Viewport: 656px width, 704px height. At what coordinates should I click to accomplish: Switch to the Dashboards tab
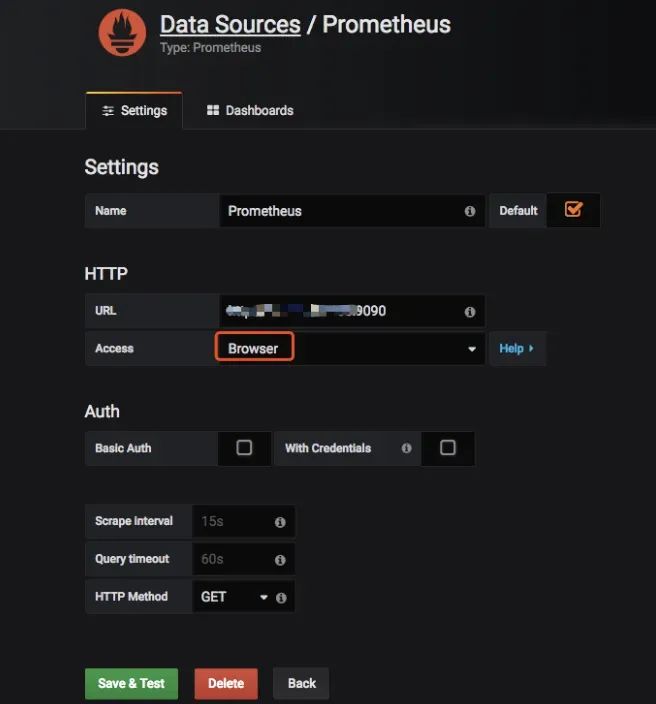[x=250, y=110]
